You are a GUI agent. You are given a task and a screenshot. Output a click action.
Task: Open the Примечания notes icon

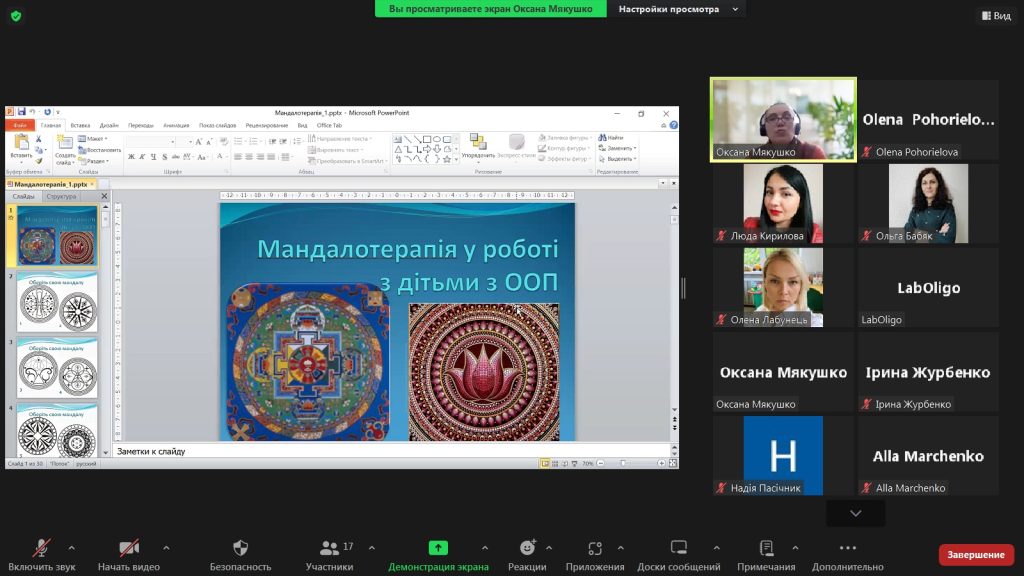click(766, 548)
